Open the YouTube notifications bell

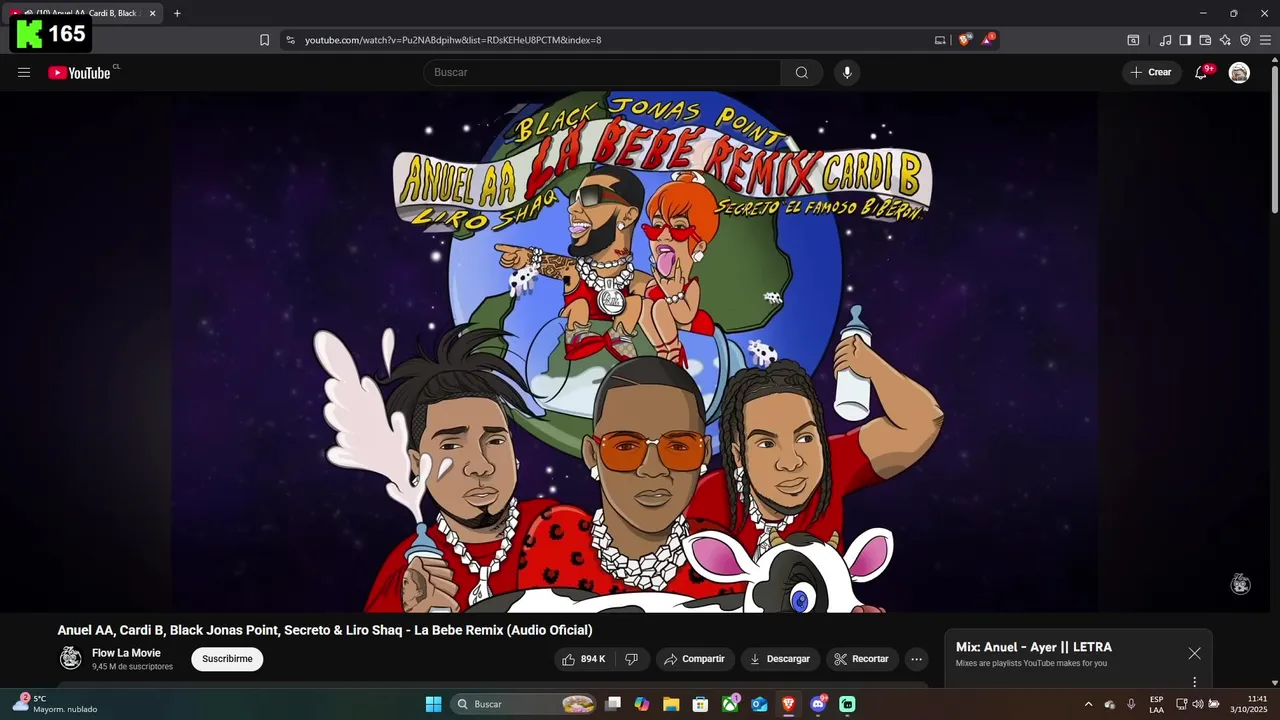(x=1201, y=72)
